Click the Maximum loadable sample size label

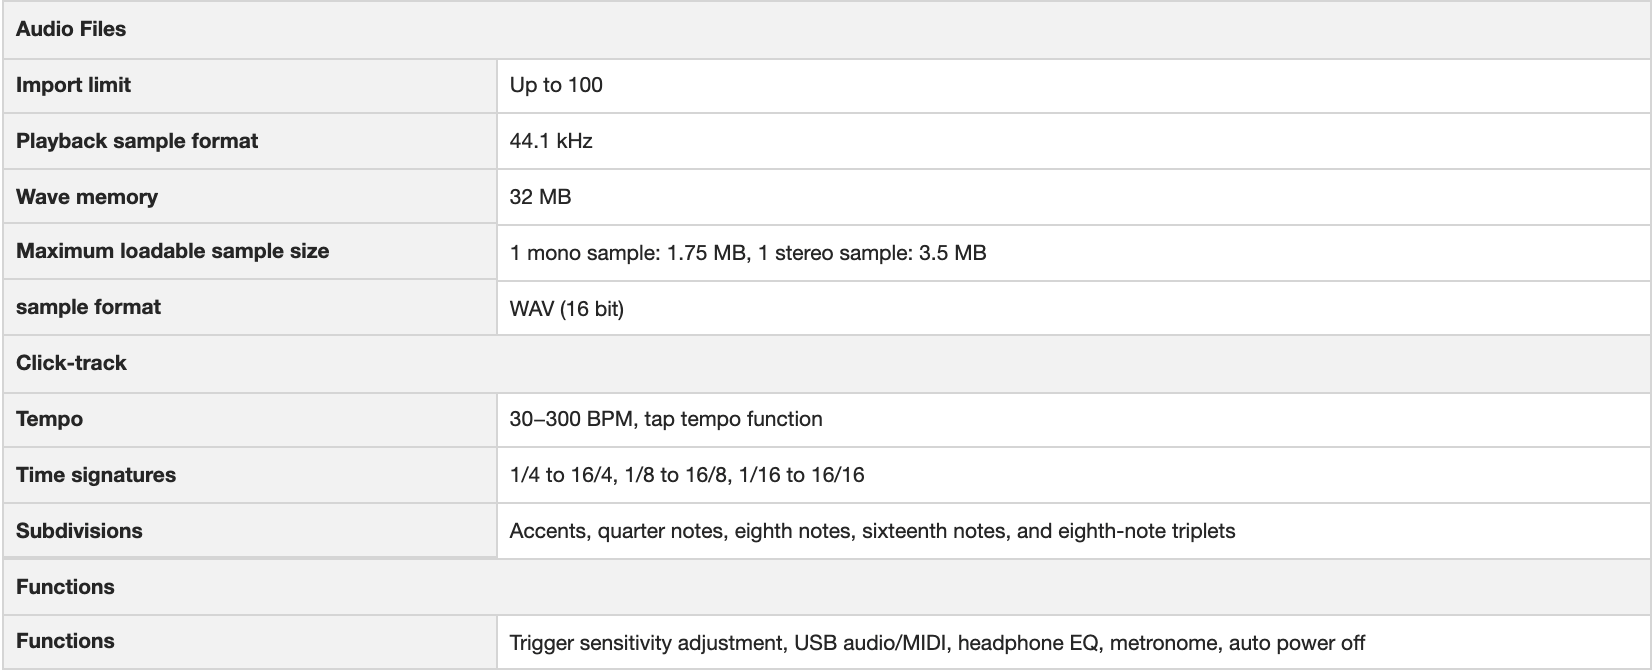(x=172, y=251)
